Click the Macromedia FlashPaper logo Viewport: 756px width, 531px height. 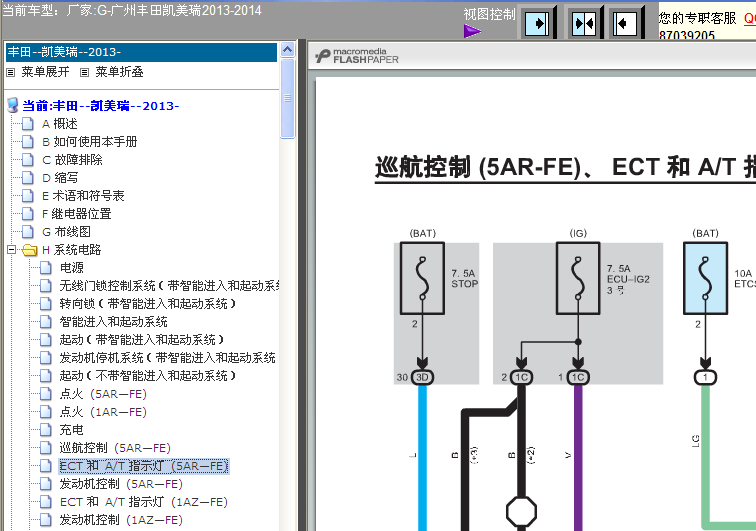click(x=357, y=56)
